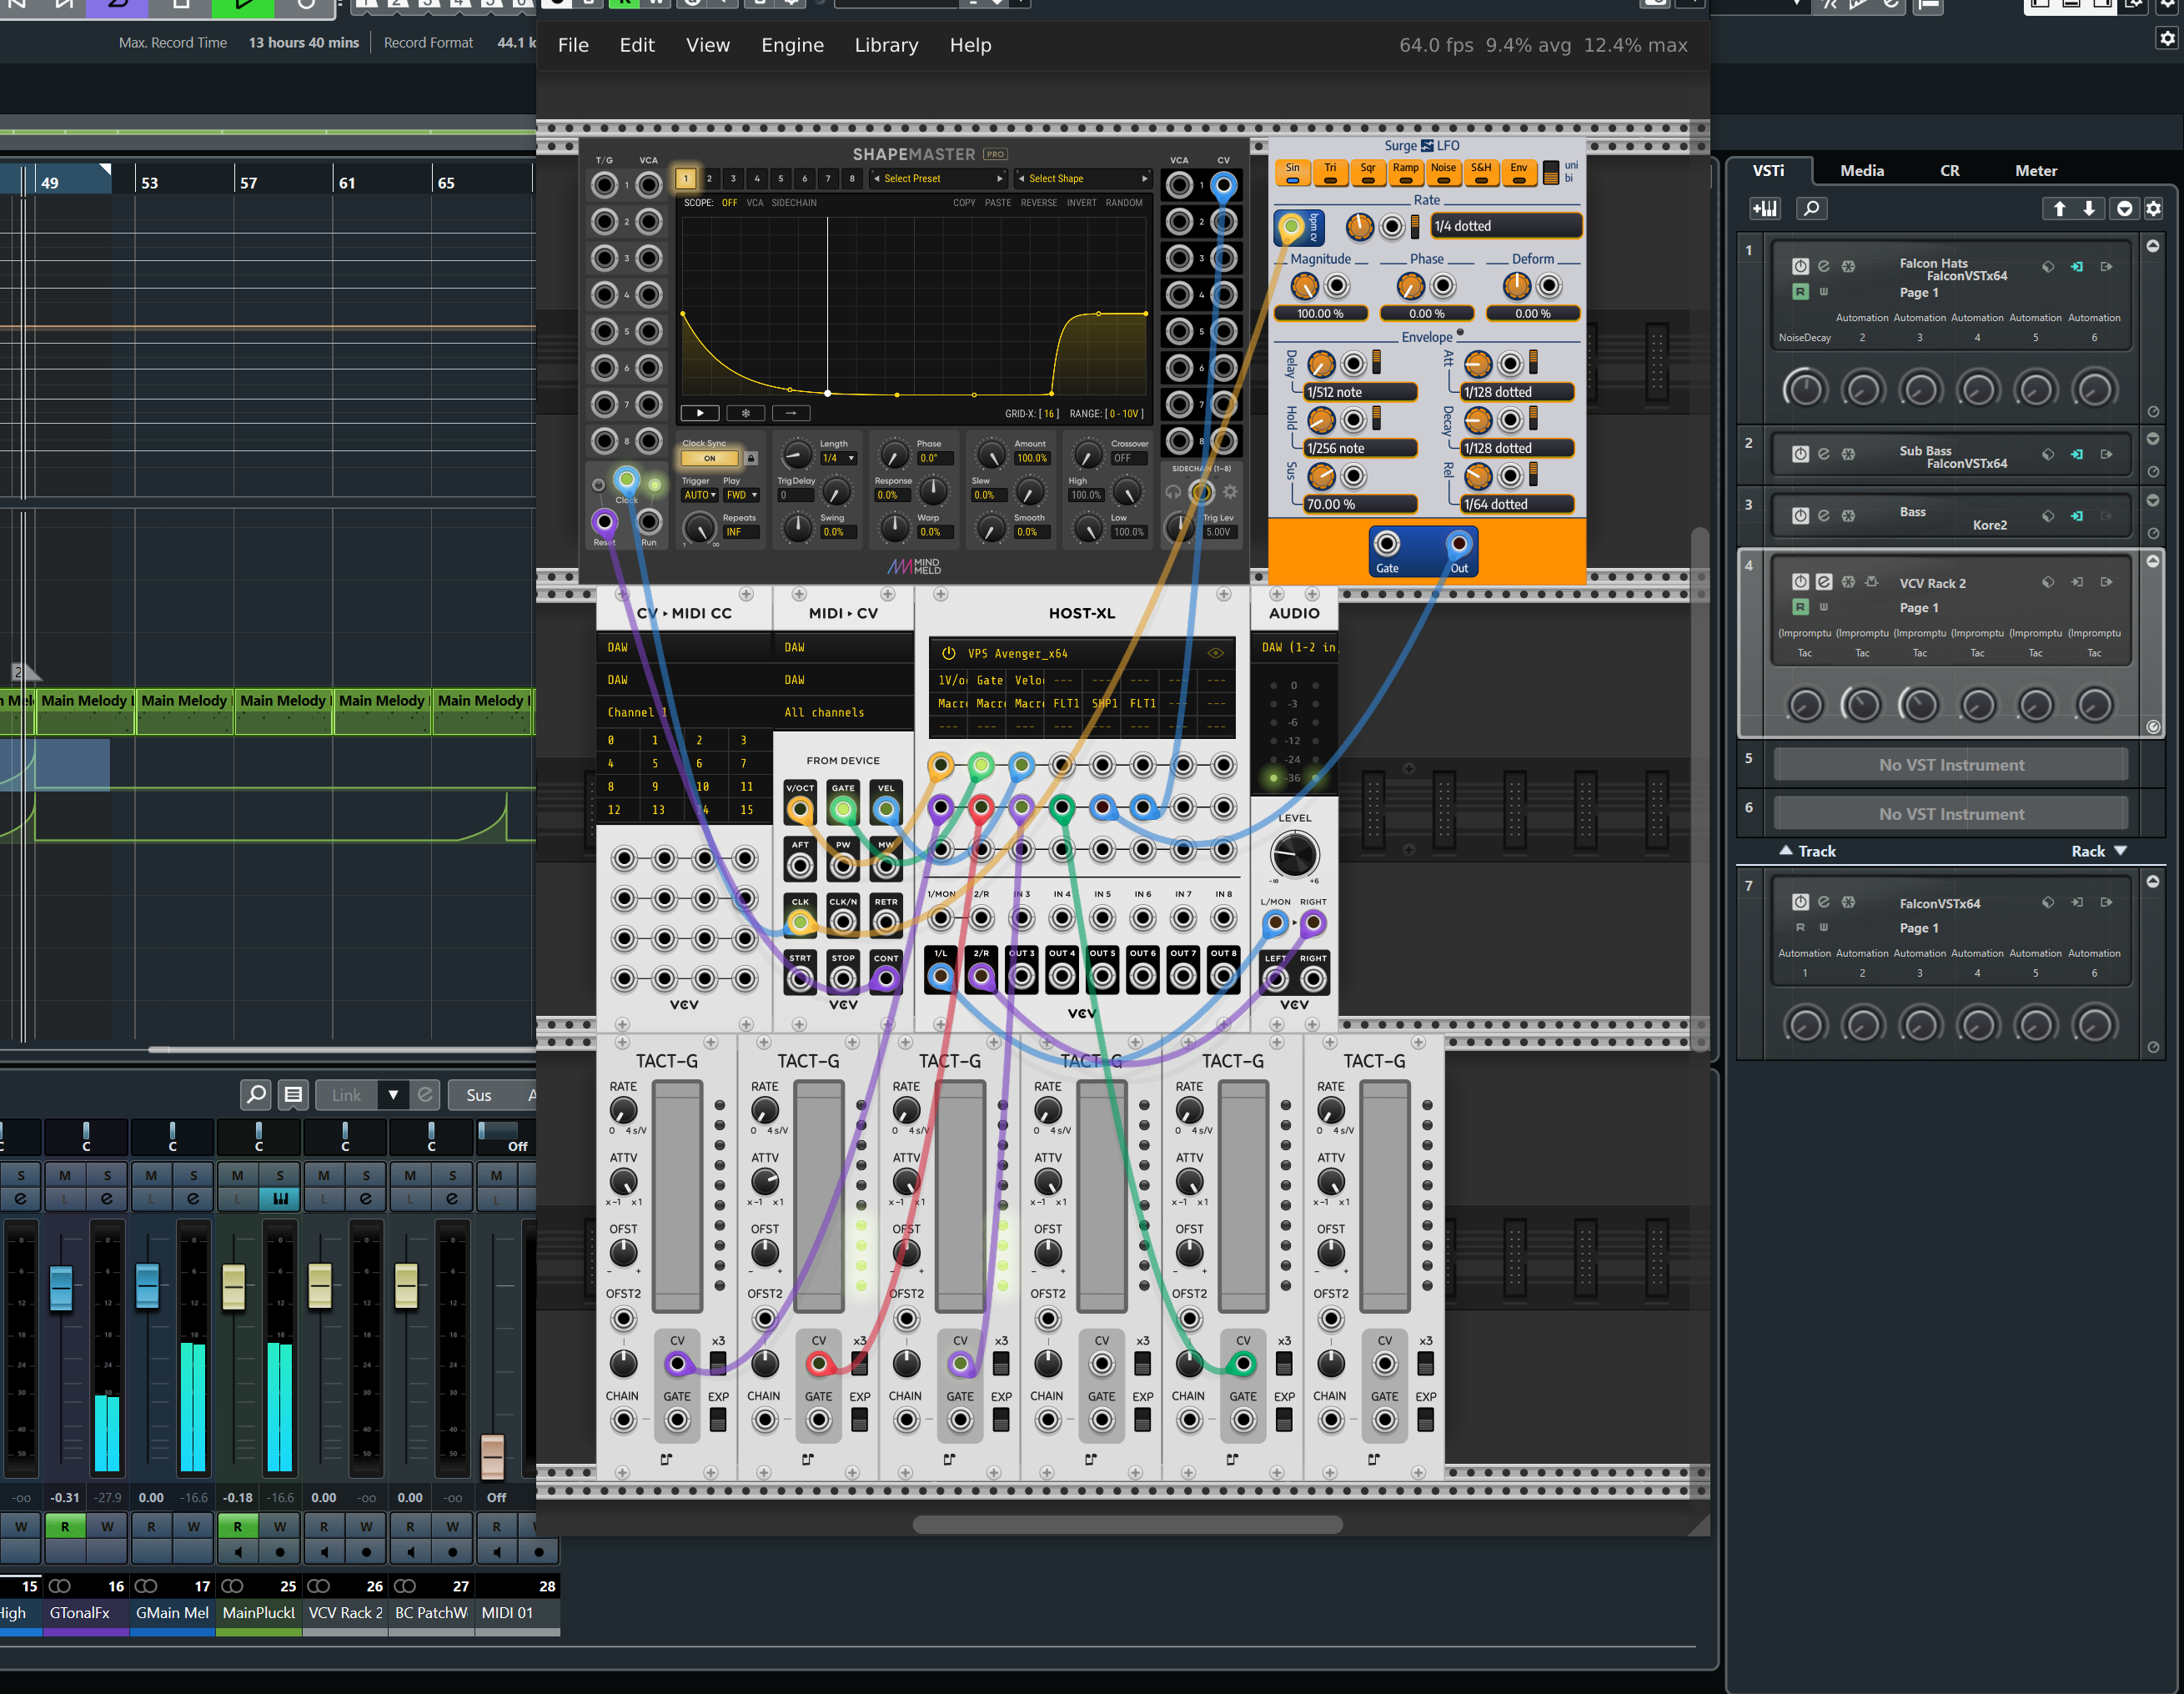Click the ShapeMaster sidechain headphones icon
Screen dimensions: 2184x1694
point(1173,491)
